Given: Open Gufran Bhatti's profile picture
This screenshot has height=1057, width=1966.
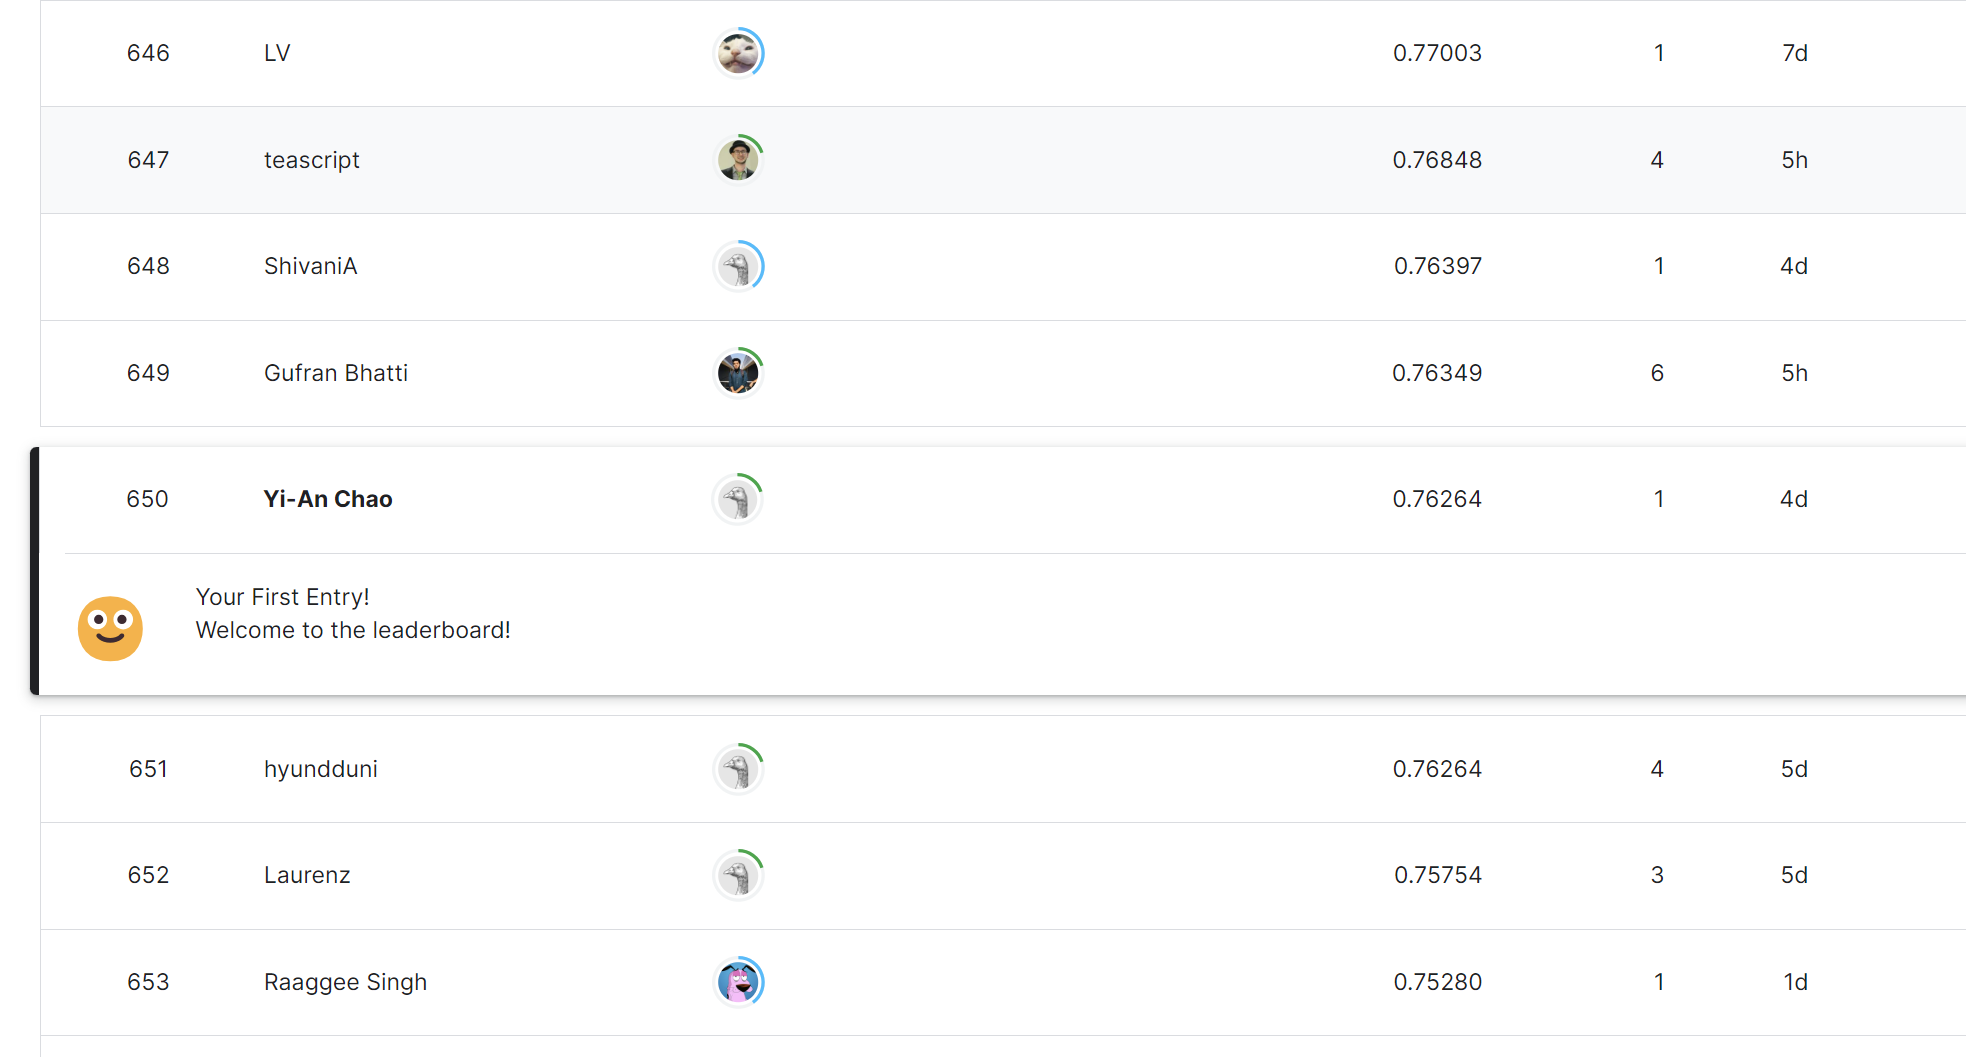Looking at the screenshot, I should click(738, 373).
